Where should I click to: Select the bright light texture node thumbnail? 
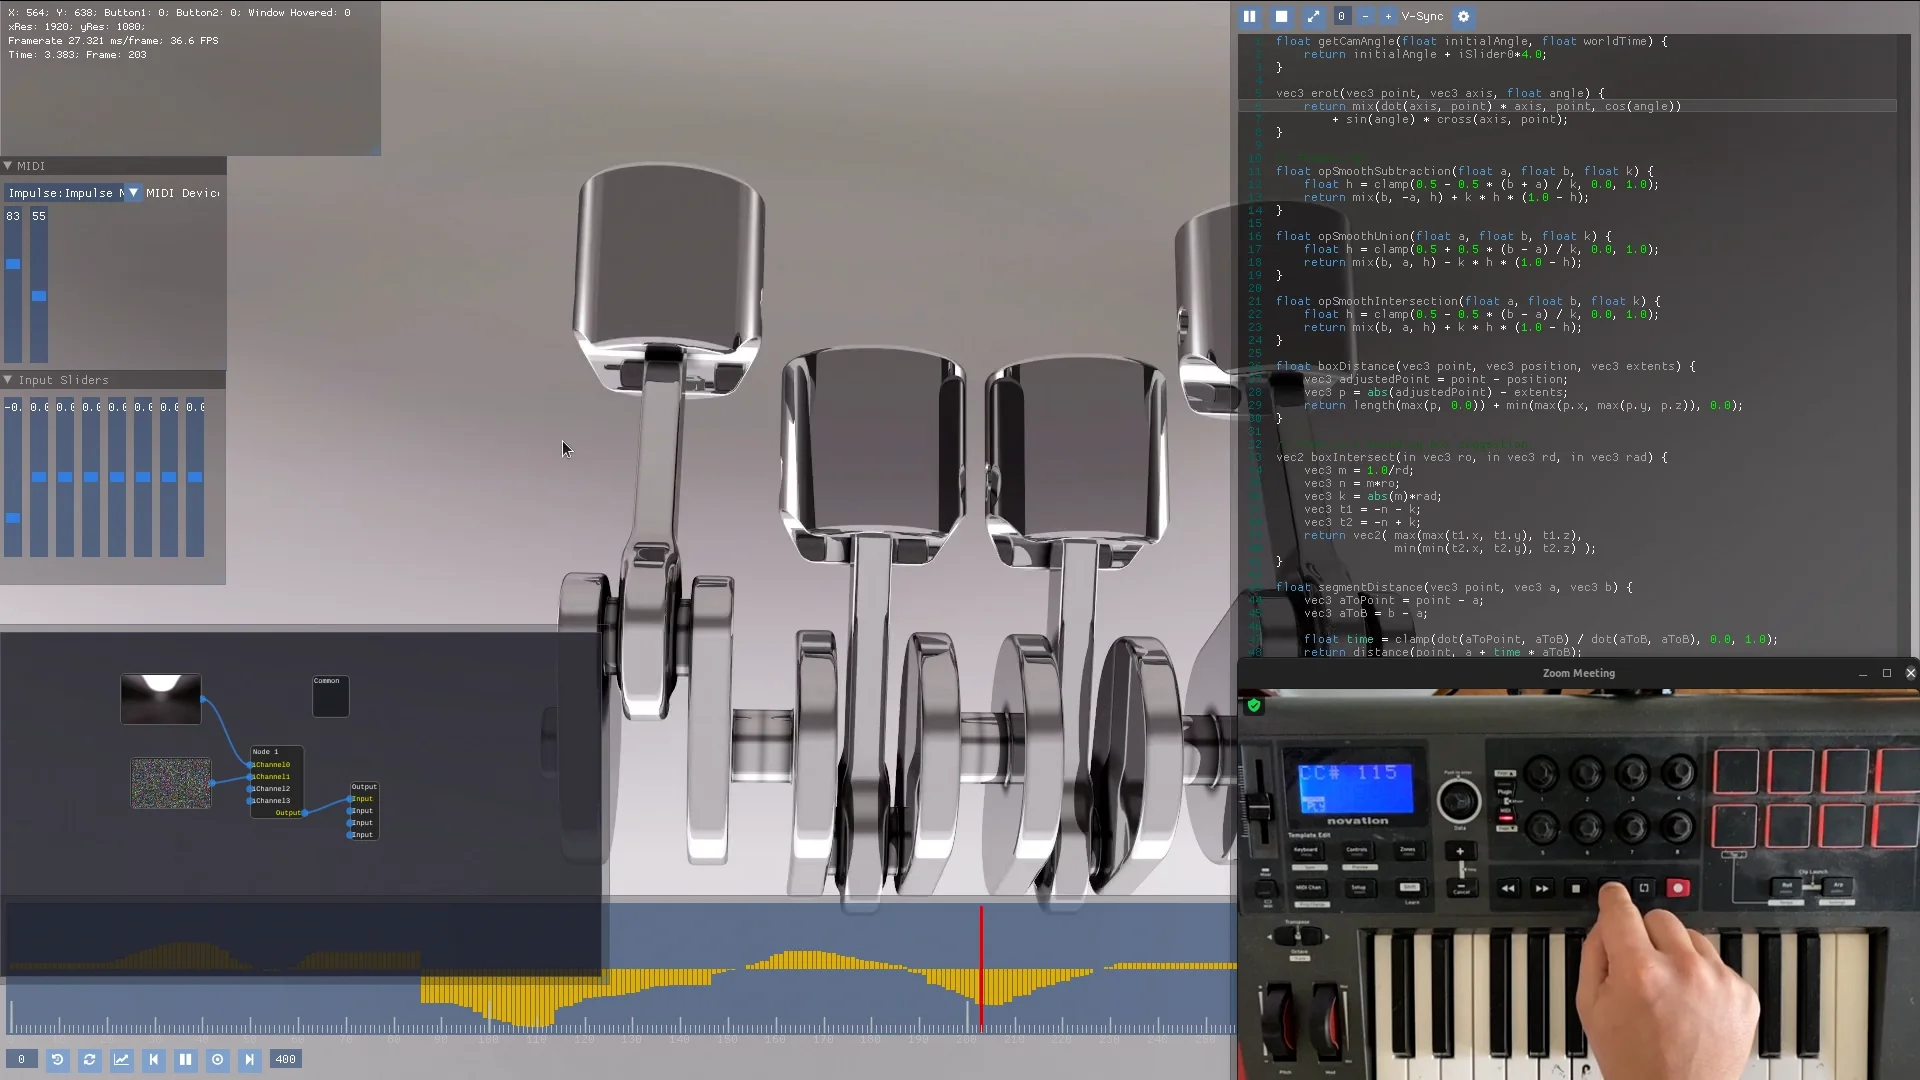tap(161, 699)
